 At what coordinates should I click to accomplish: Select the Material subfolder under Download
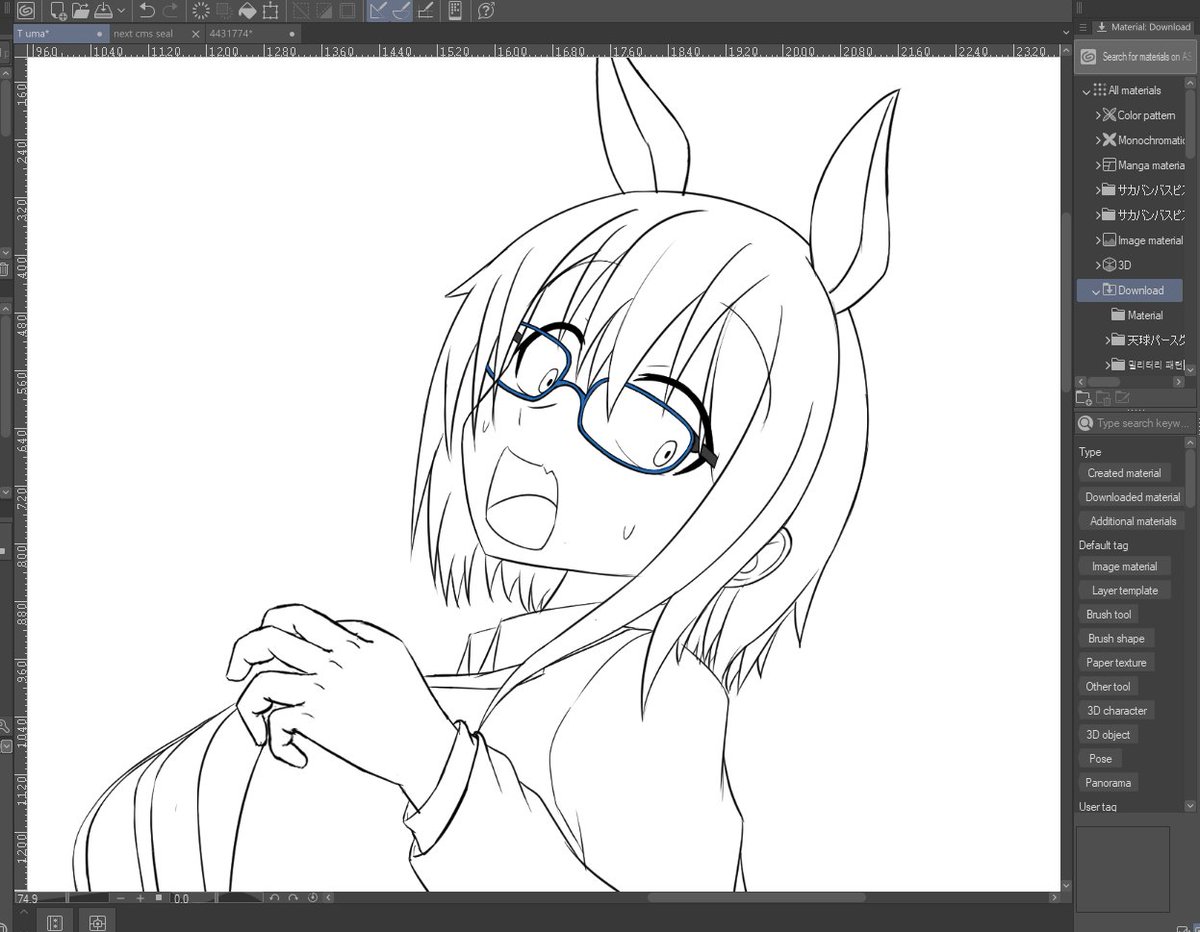[1136, 316]
